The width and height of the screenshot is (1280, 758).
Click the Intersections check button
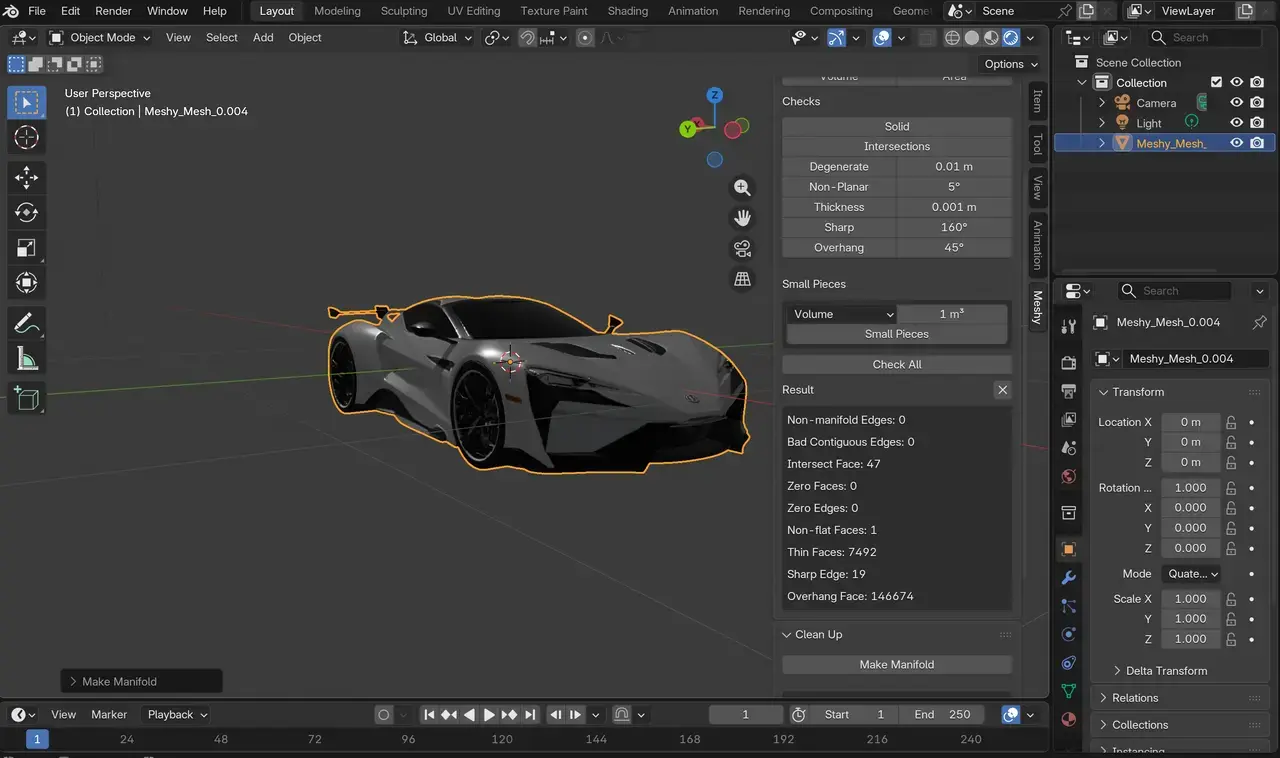tap(897, 146)
